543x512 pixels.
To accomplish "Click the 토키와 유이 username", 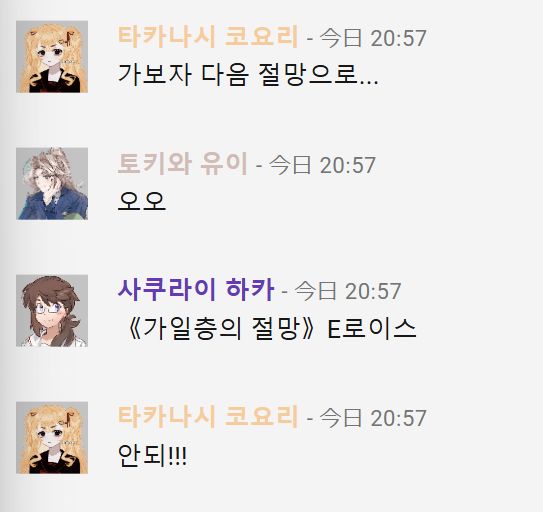I will coord(183,164).
